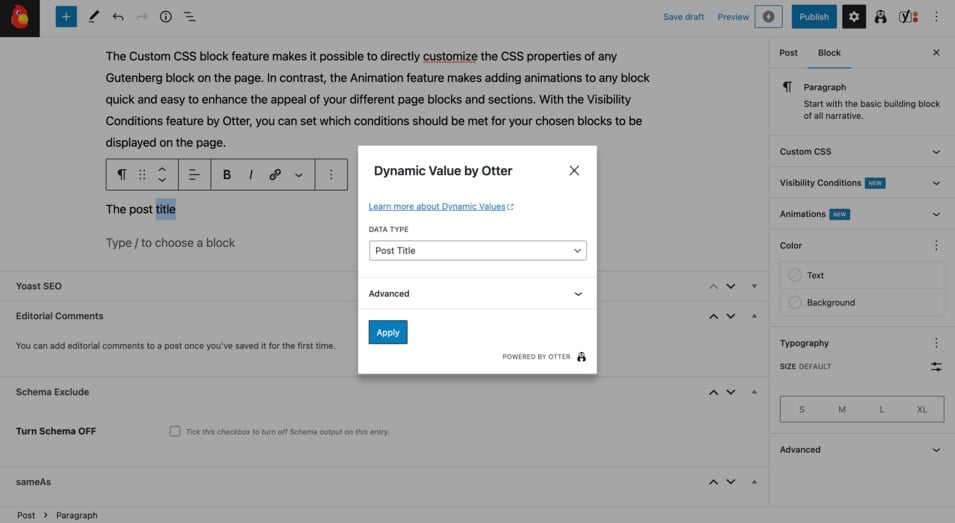The width and height of the screenshot is (955, 523).
Task: Select the XL font size option
Action: click(921, 409)
